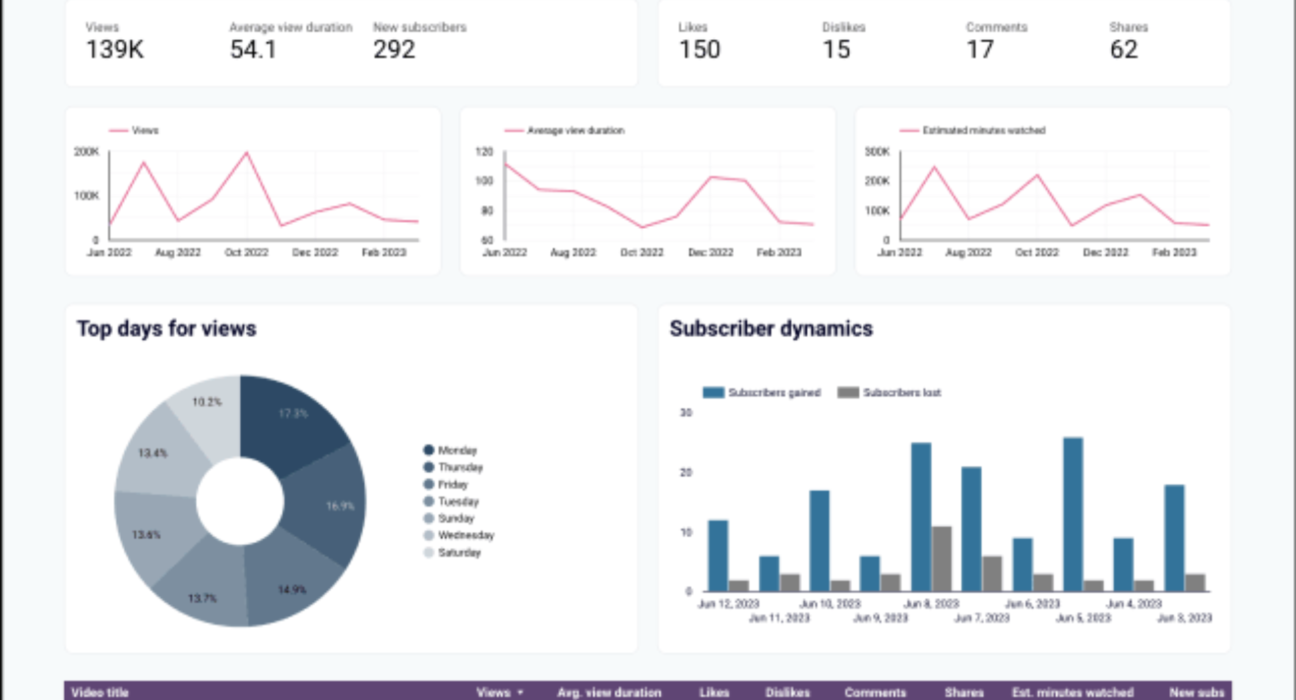Click the New subs column header

pyautogui.click(x=1196, y=692)
